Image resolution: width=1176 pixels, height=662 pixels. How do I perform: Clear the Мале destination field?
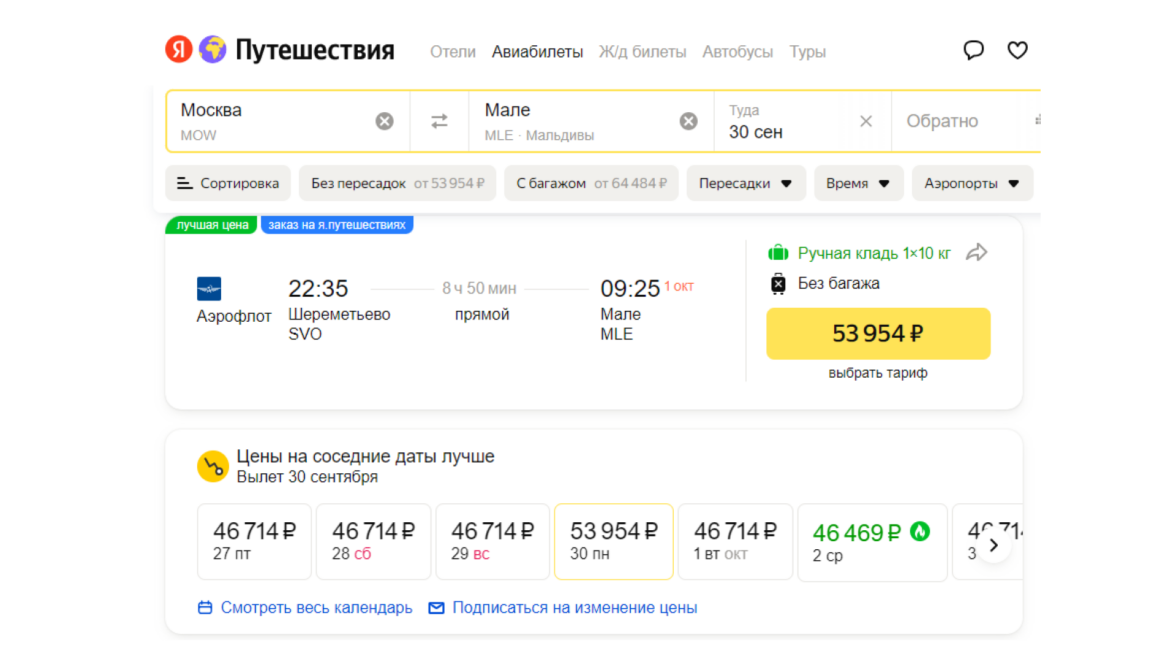click(x=688, y=121)
